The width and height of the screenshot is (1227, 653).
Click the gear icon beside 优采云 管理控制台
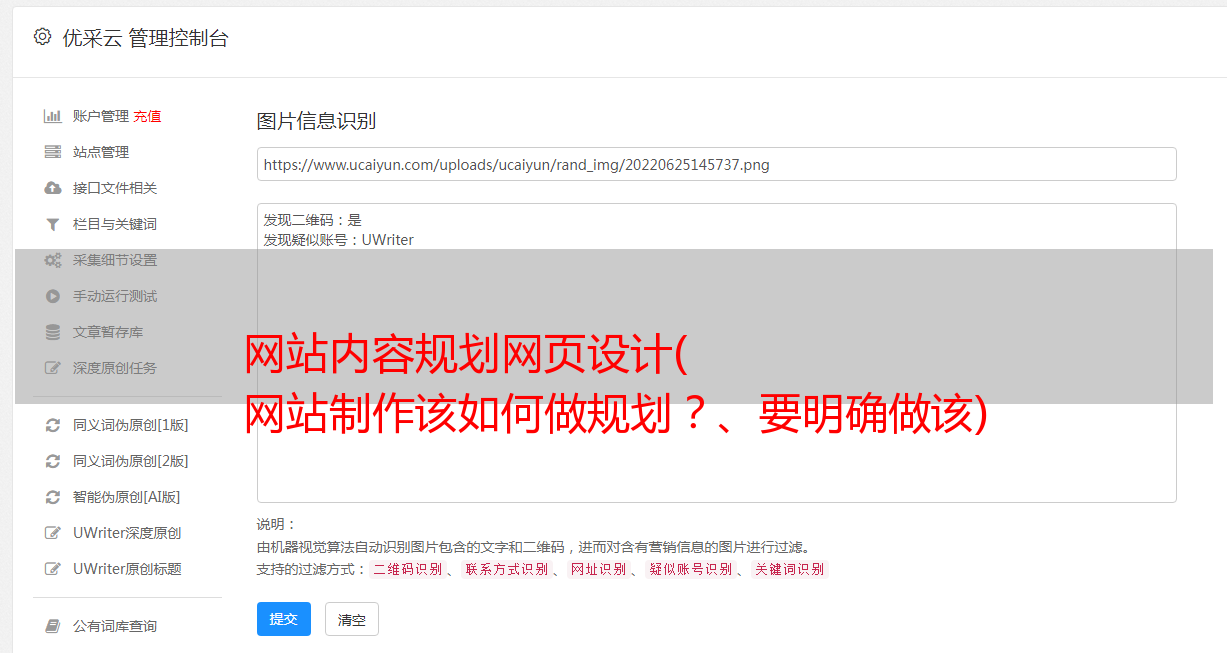42,37
